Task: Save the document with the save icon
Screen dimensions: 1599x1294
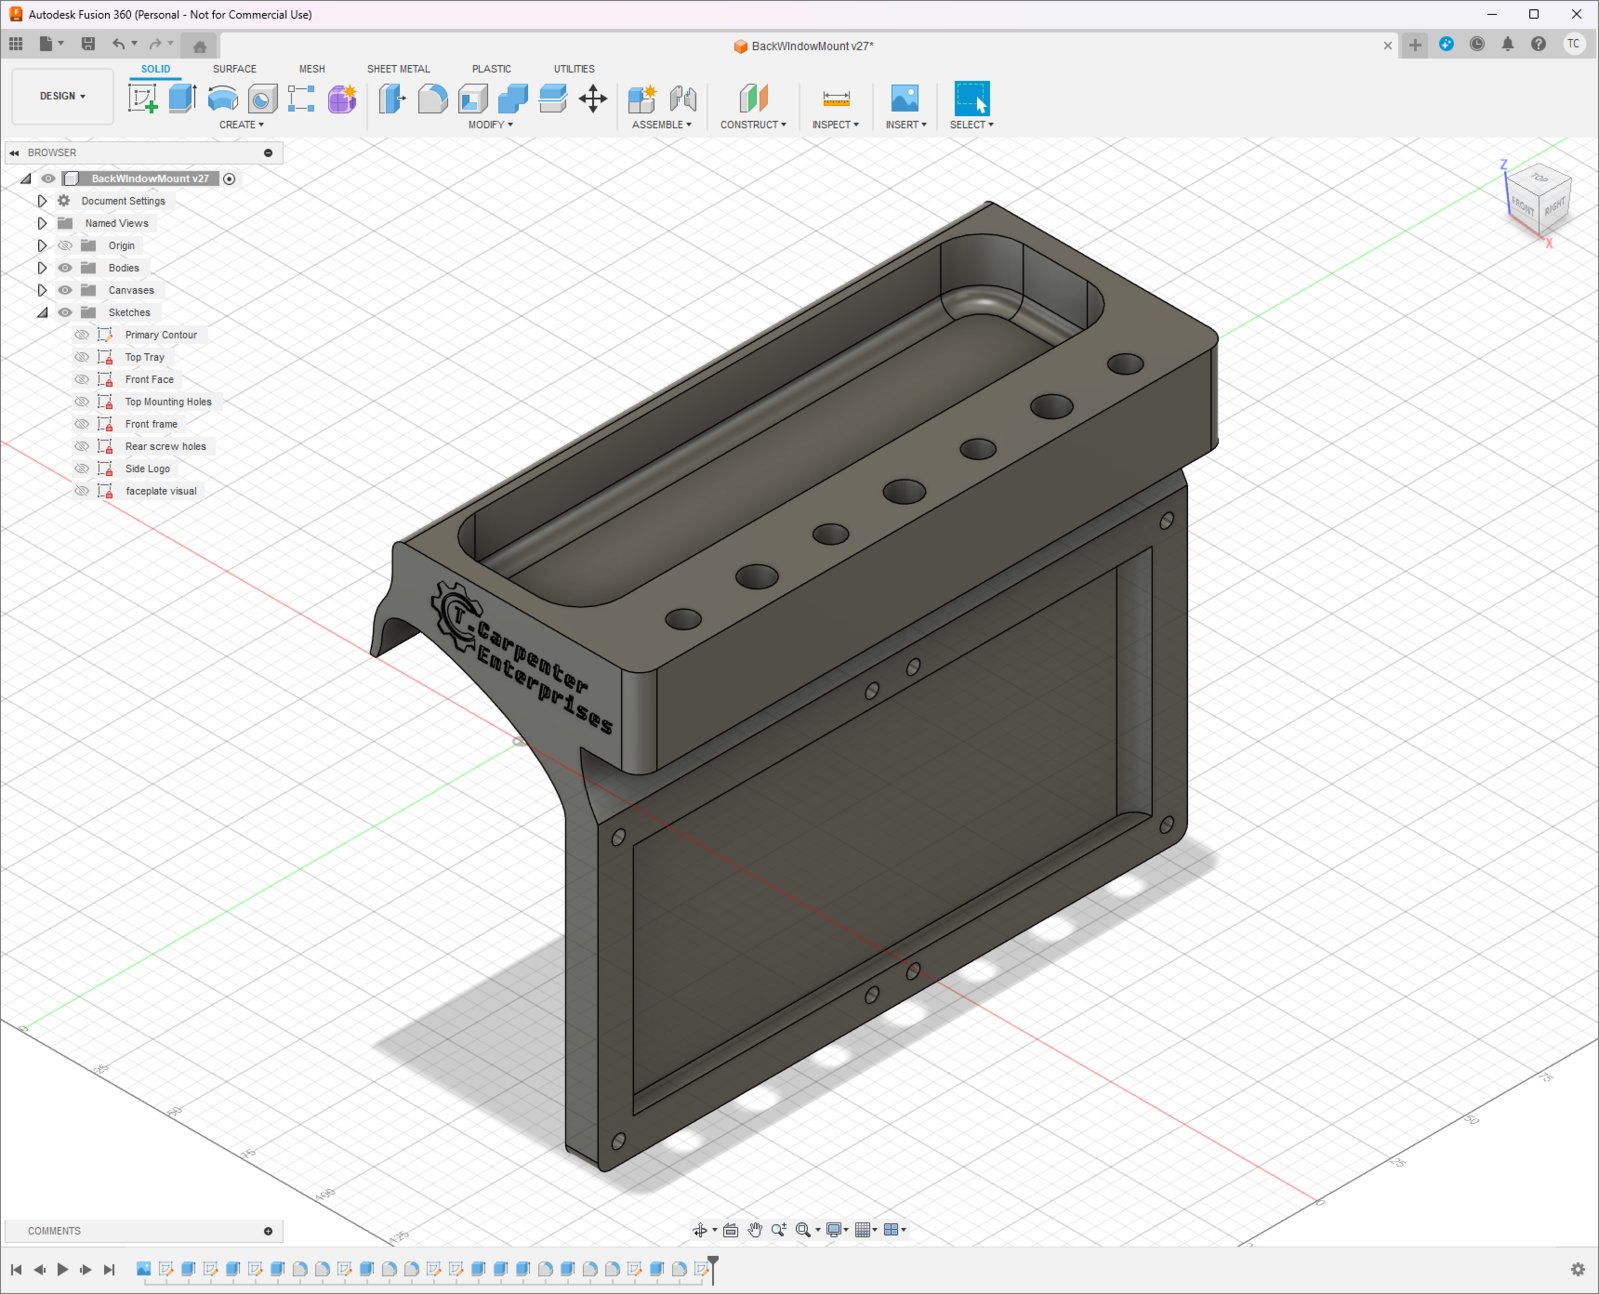Action: click(x=88, y=43)
